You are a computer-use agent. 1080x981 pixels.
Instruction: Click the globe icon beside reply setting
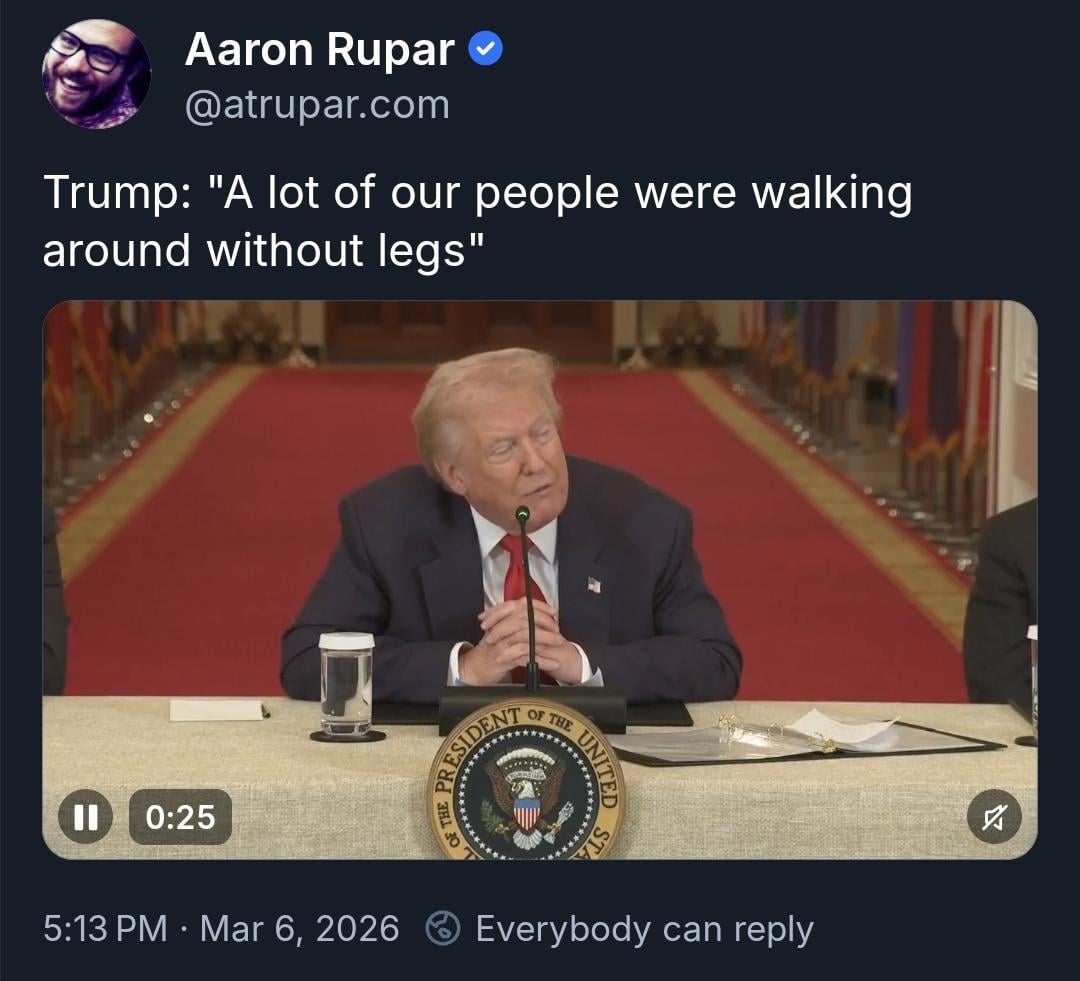pyautogui.click(x=443, y=928)
